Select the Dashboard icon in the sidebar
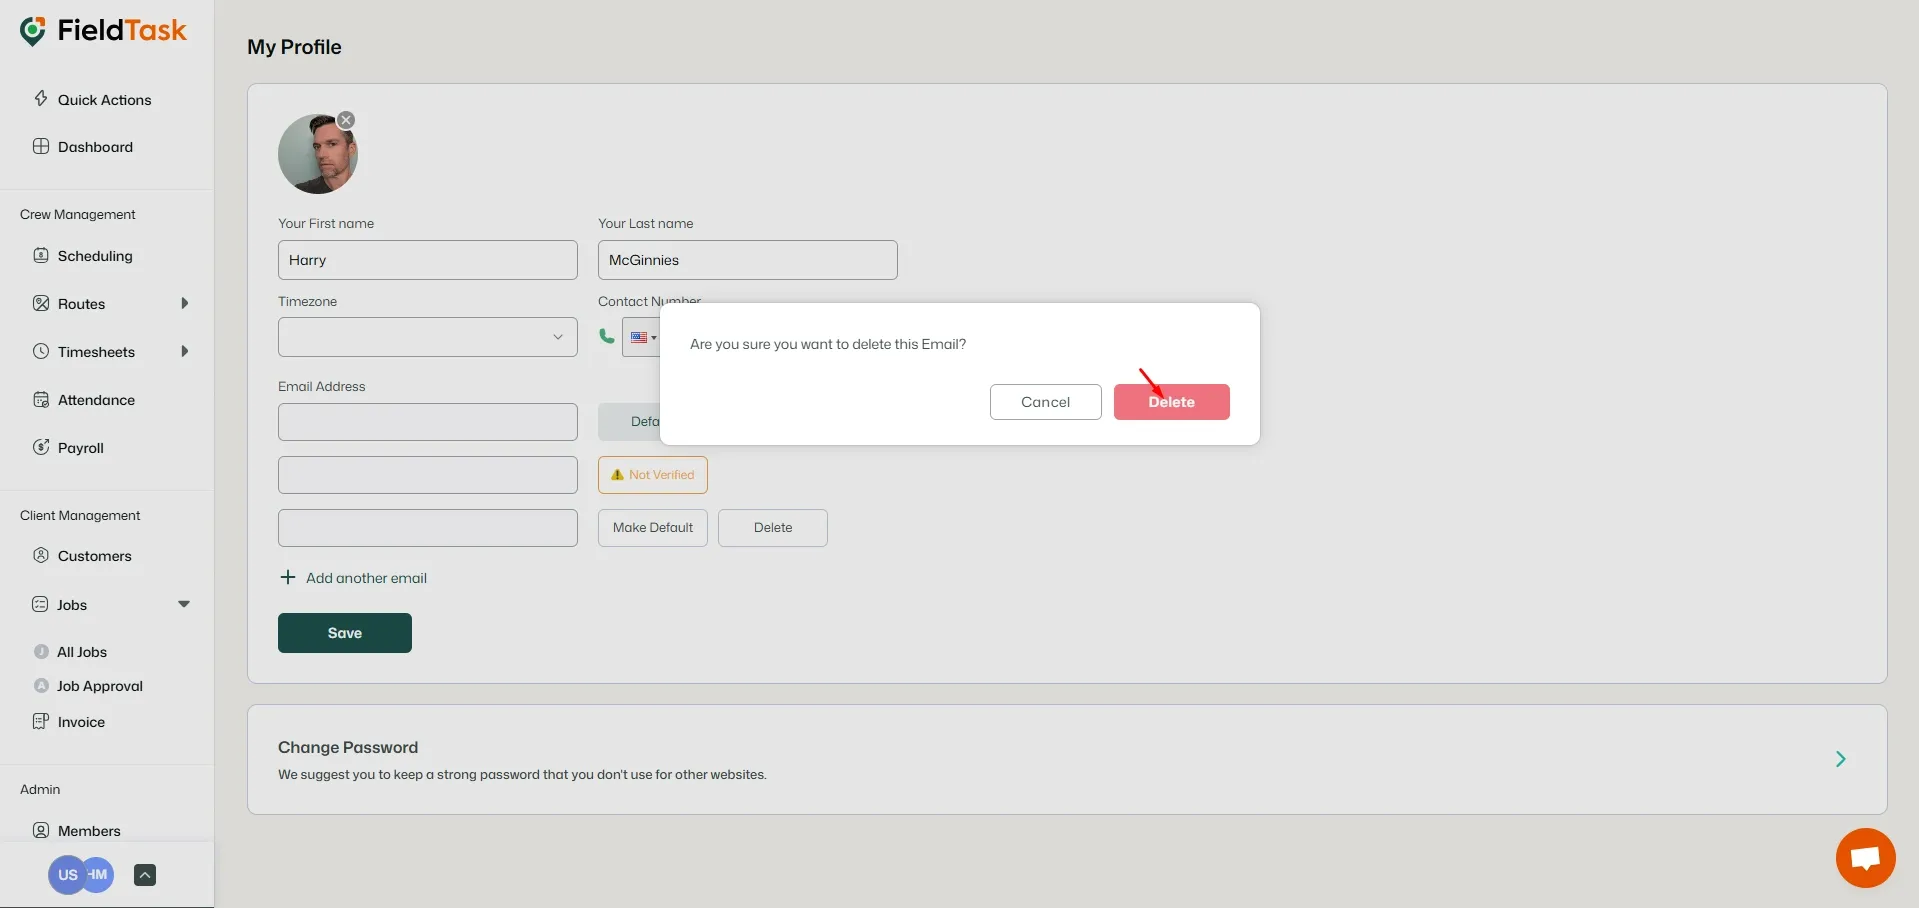 pyautogui.click(x=41, y=146)
